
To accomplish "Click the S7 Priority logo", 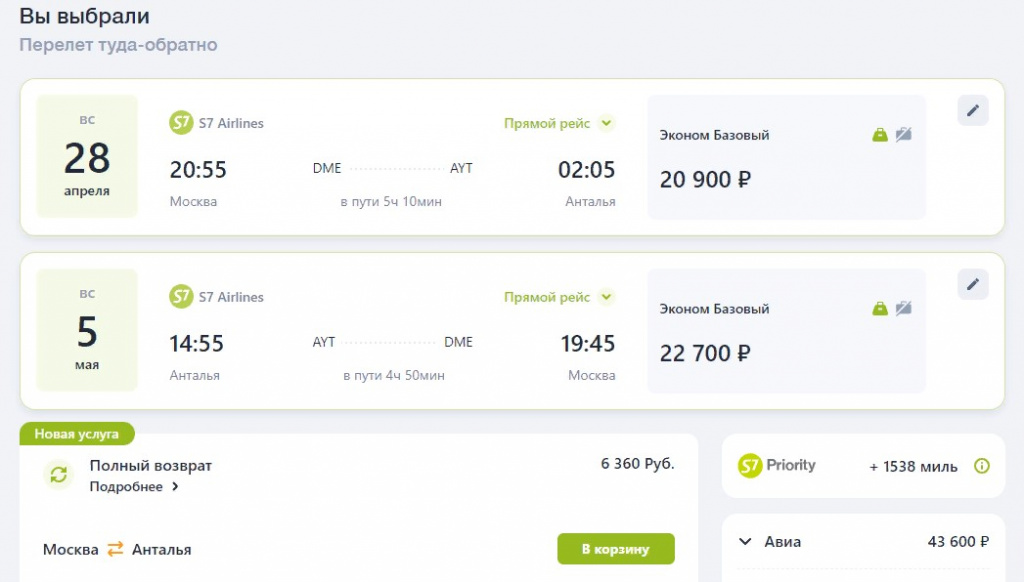I will point(777,465).
